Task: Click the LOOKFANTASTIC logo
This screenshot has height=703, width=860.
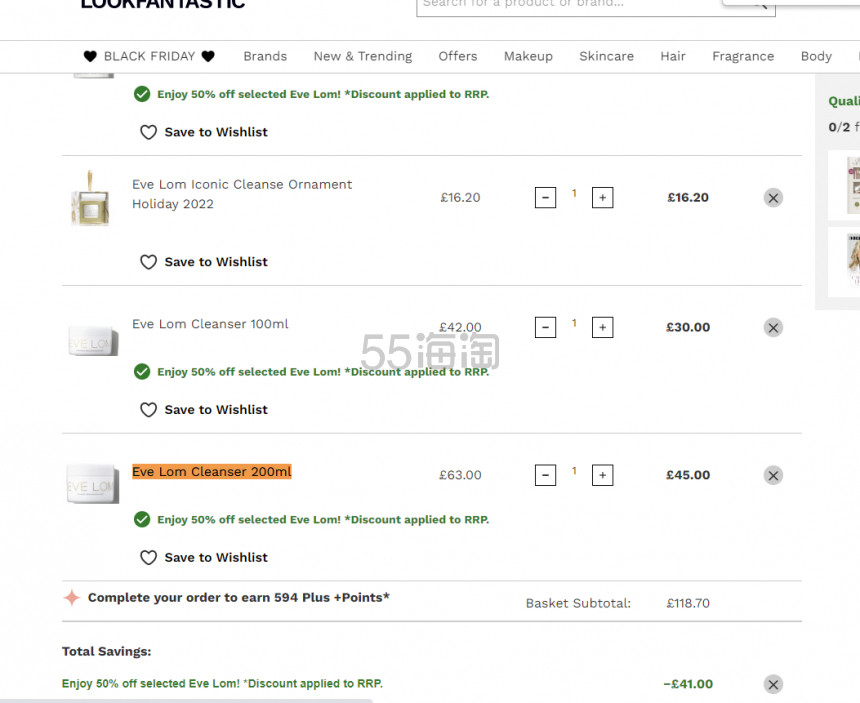Action: (x=162, y=4)
